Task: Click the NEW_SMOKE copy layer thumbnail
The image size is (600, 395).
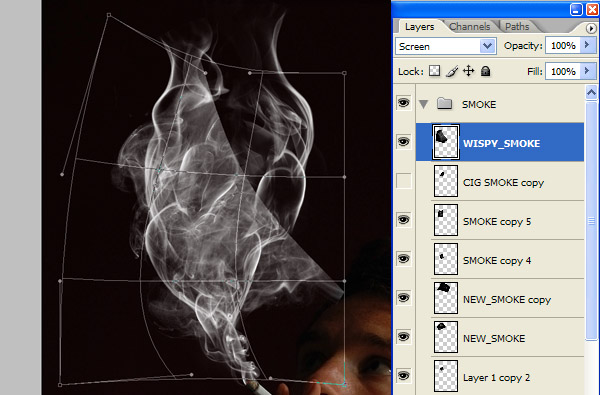Action: click(446, 298)
